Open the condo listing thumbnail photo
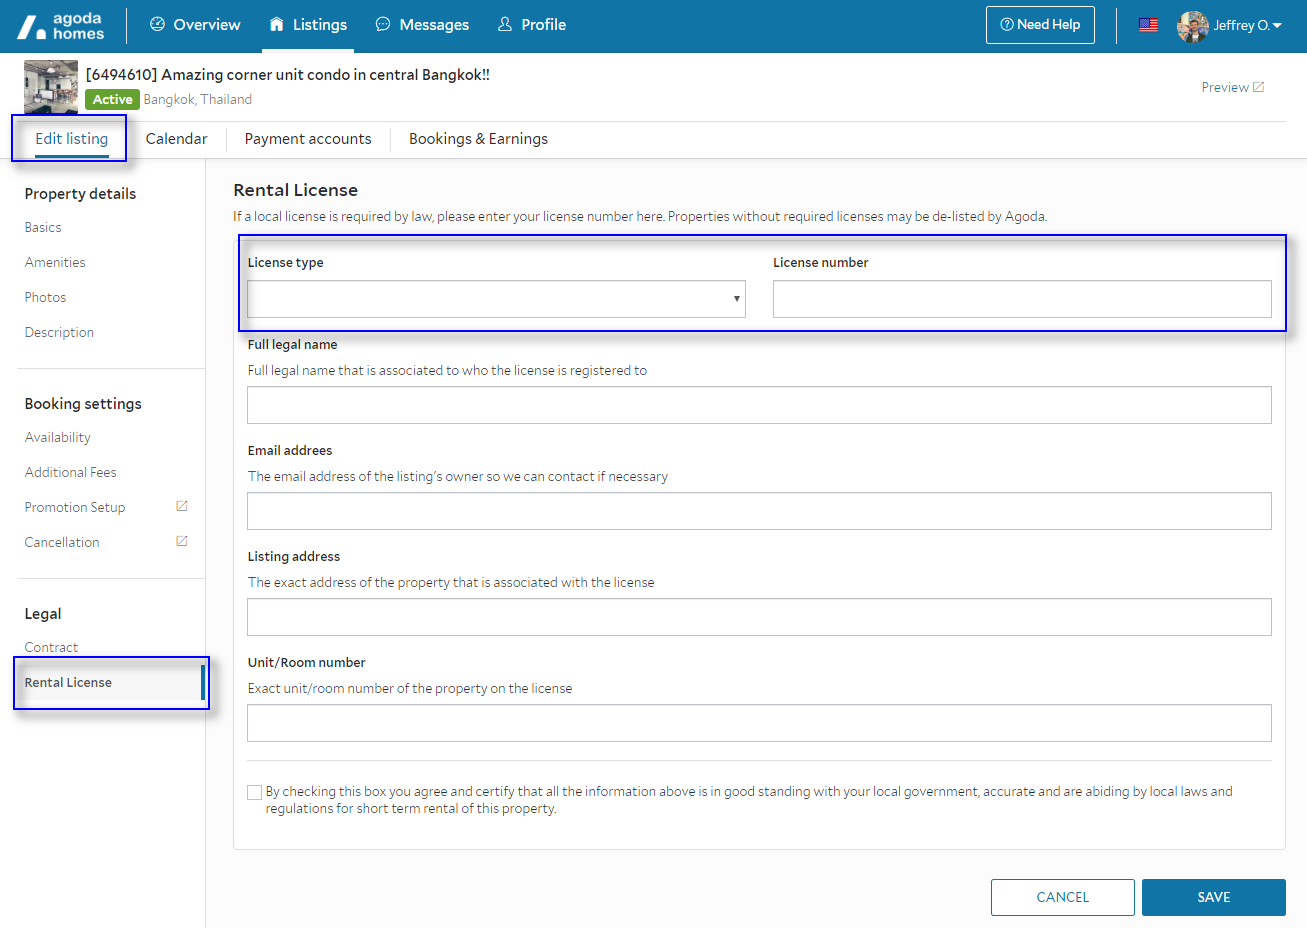The width and height of the screenshot is (1307, 928). (x=51, y=87)
